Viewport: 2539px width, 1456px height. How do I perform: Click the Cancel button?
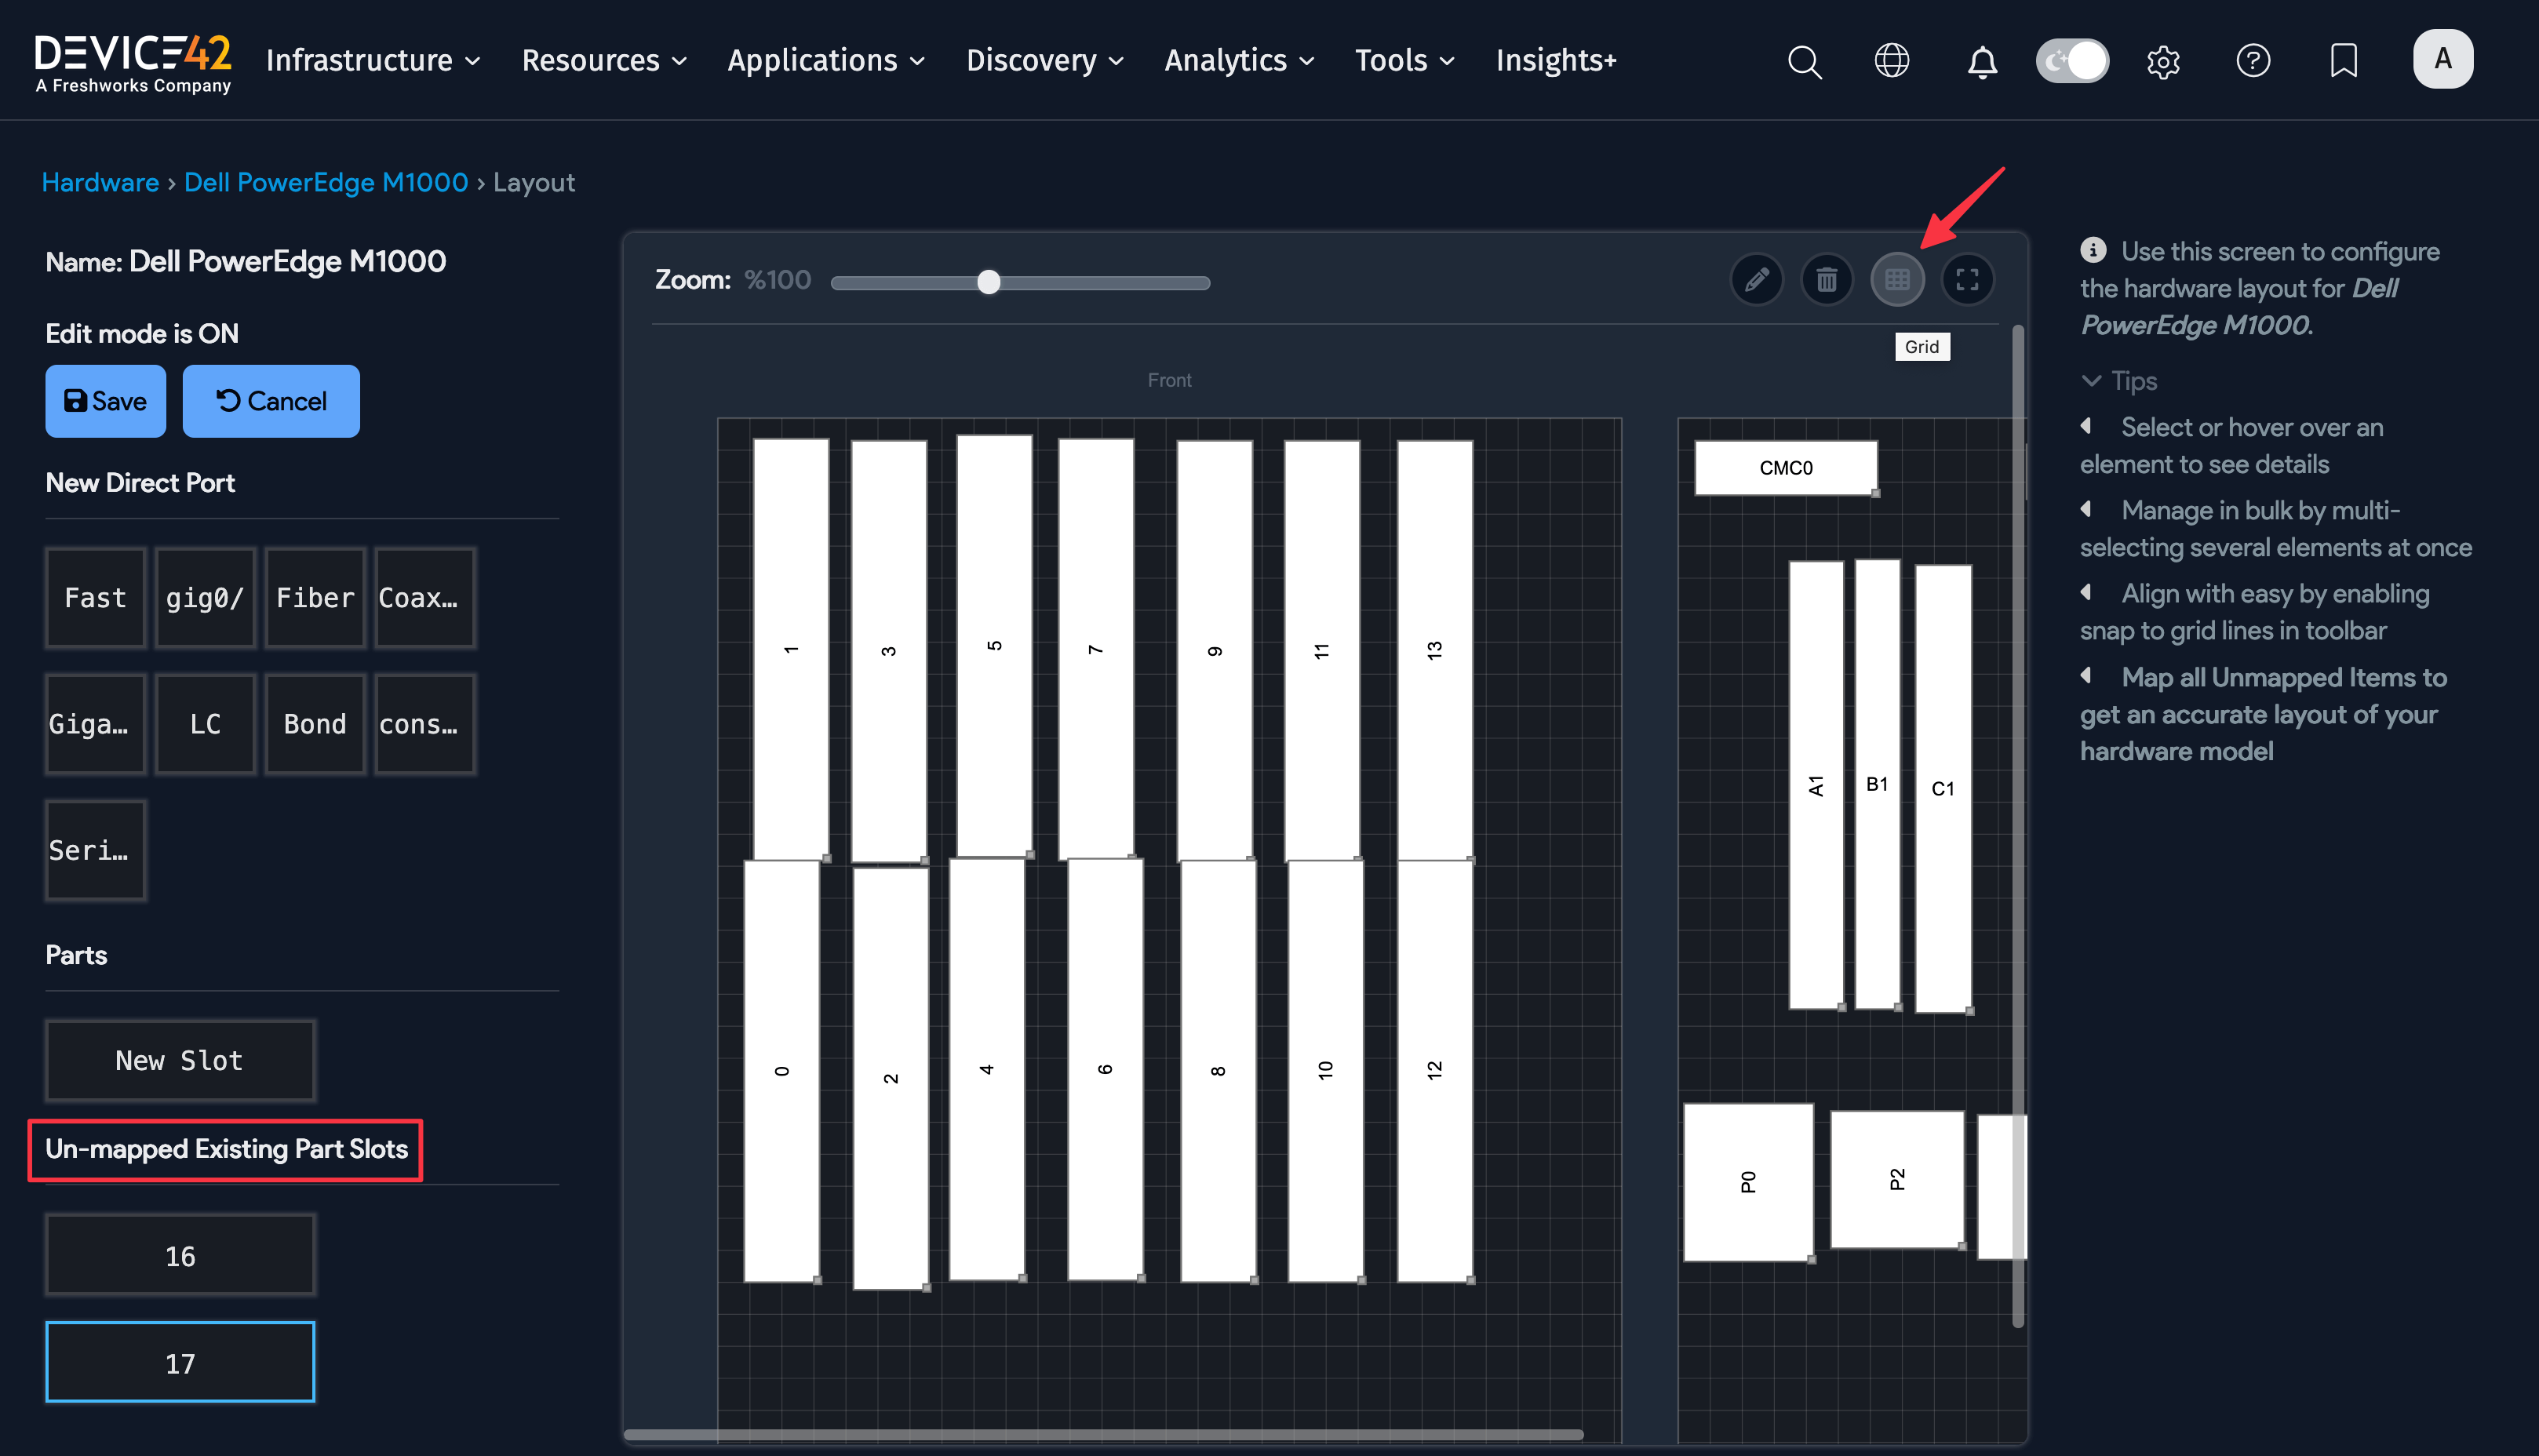[271, 401]
